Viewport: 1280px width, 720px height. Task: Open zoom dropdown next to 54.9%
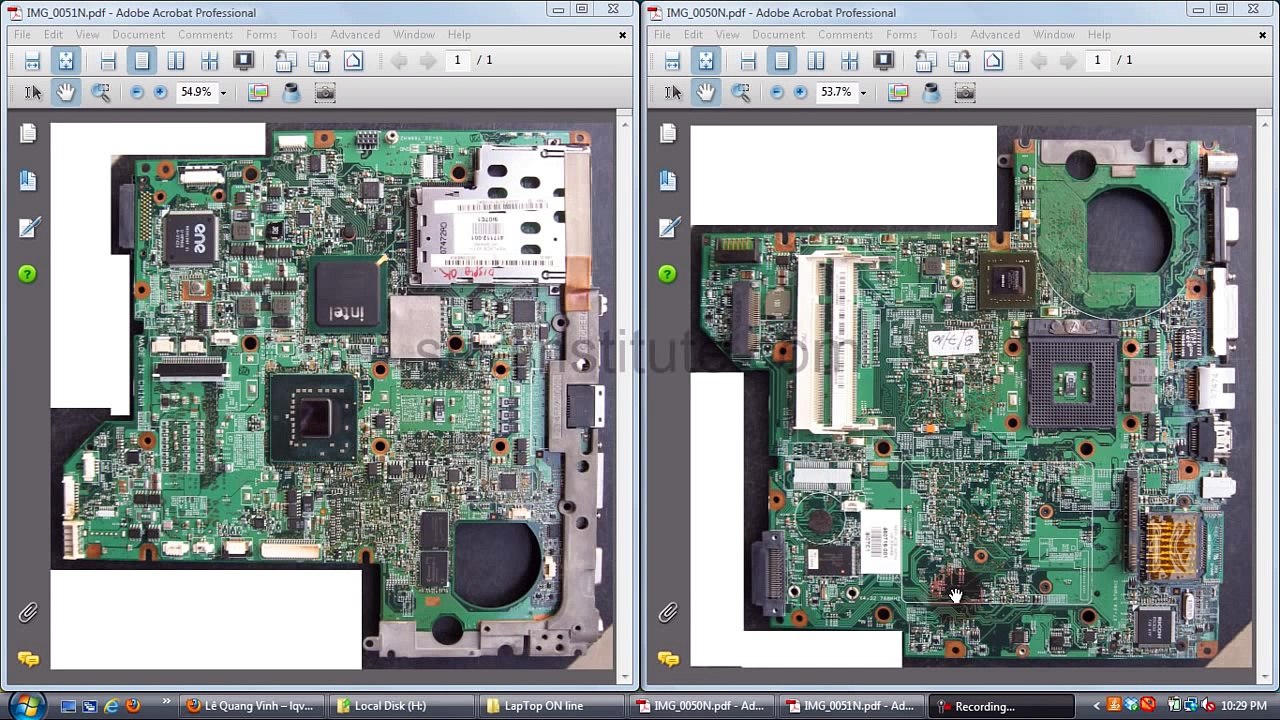click(x=223, y=93)
